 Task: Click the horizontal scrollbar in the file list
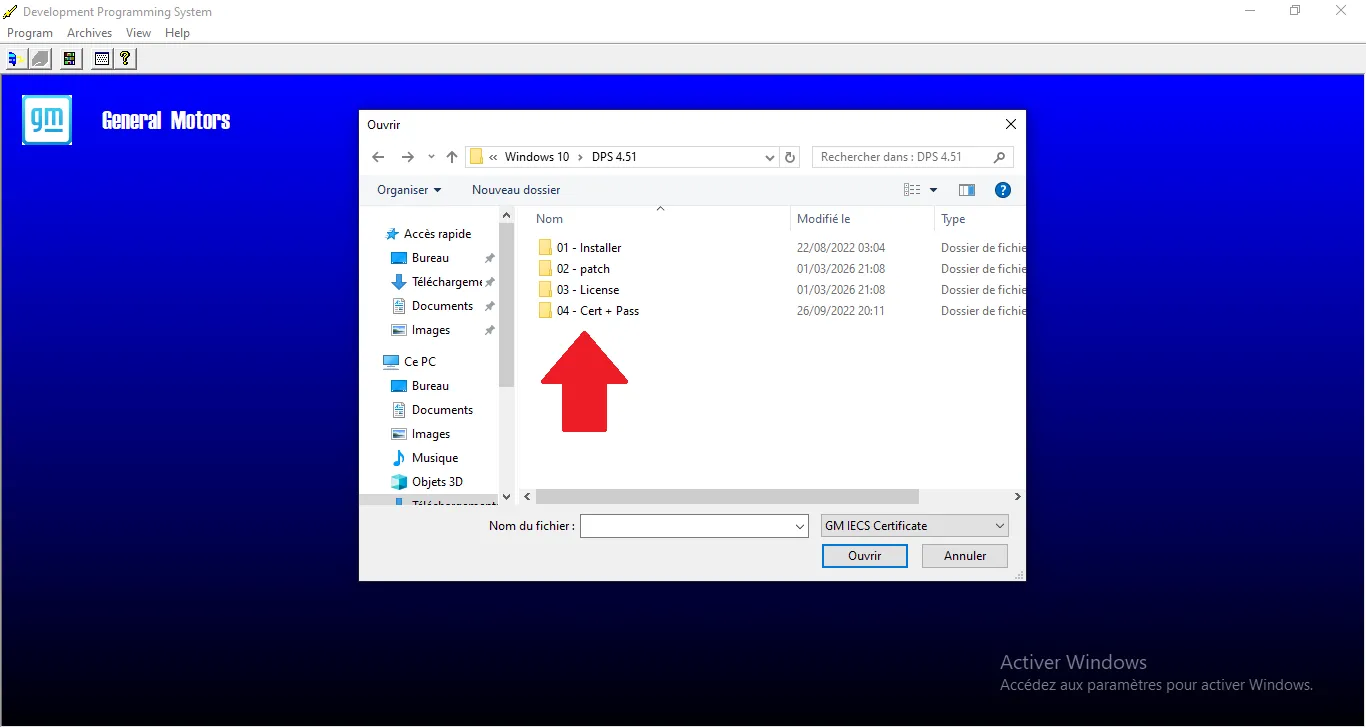[727, 497]
